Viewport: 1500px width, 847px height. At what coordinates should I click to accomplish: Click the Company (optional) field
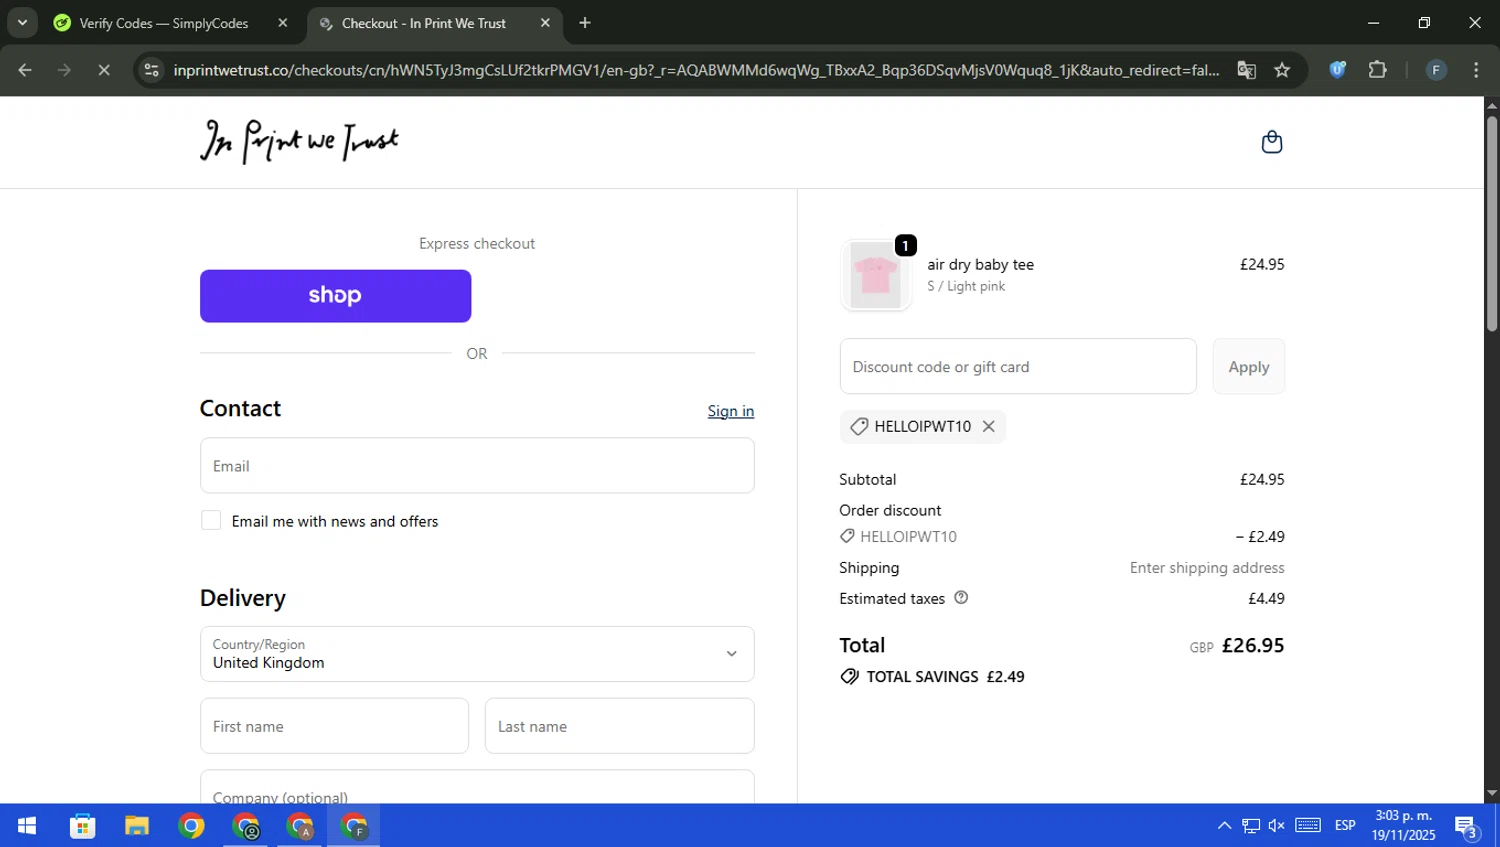click(x=477, y=787)
